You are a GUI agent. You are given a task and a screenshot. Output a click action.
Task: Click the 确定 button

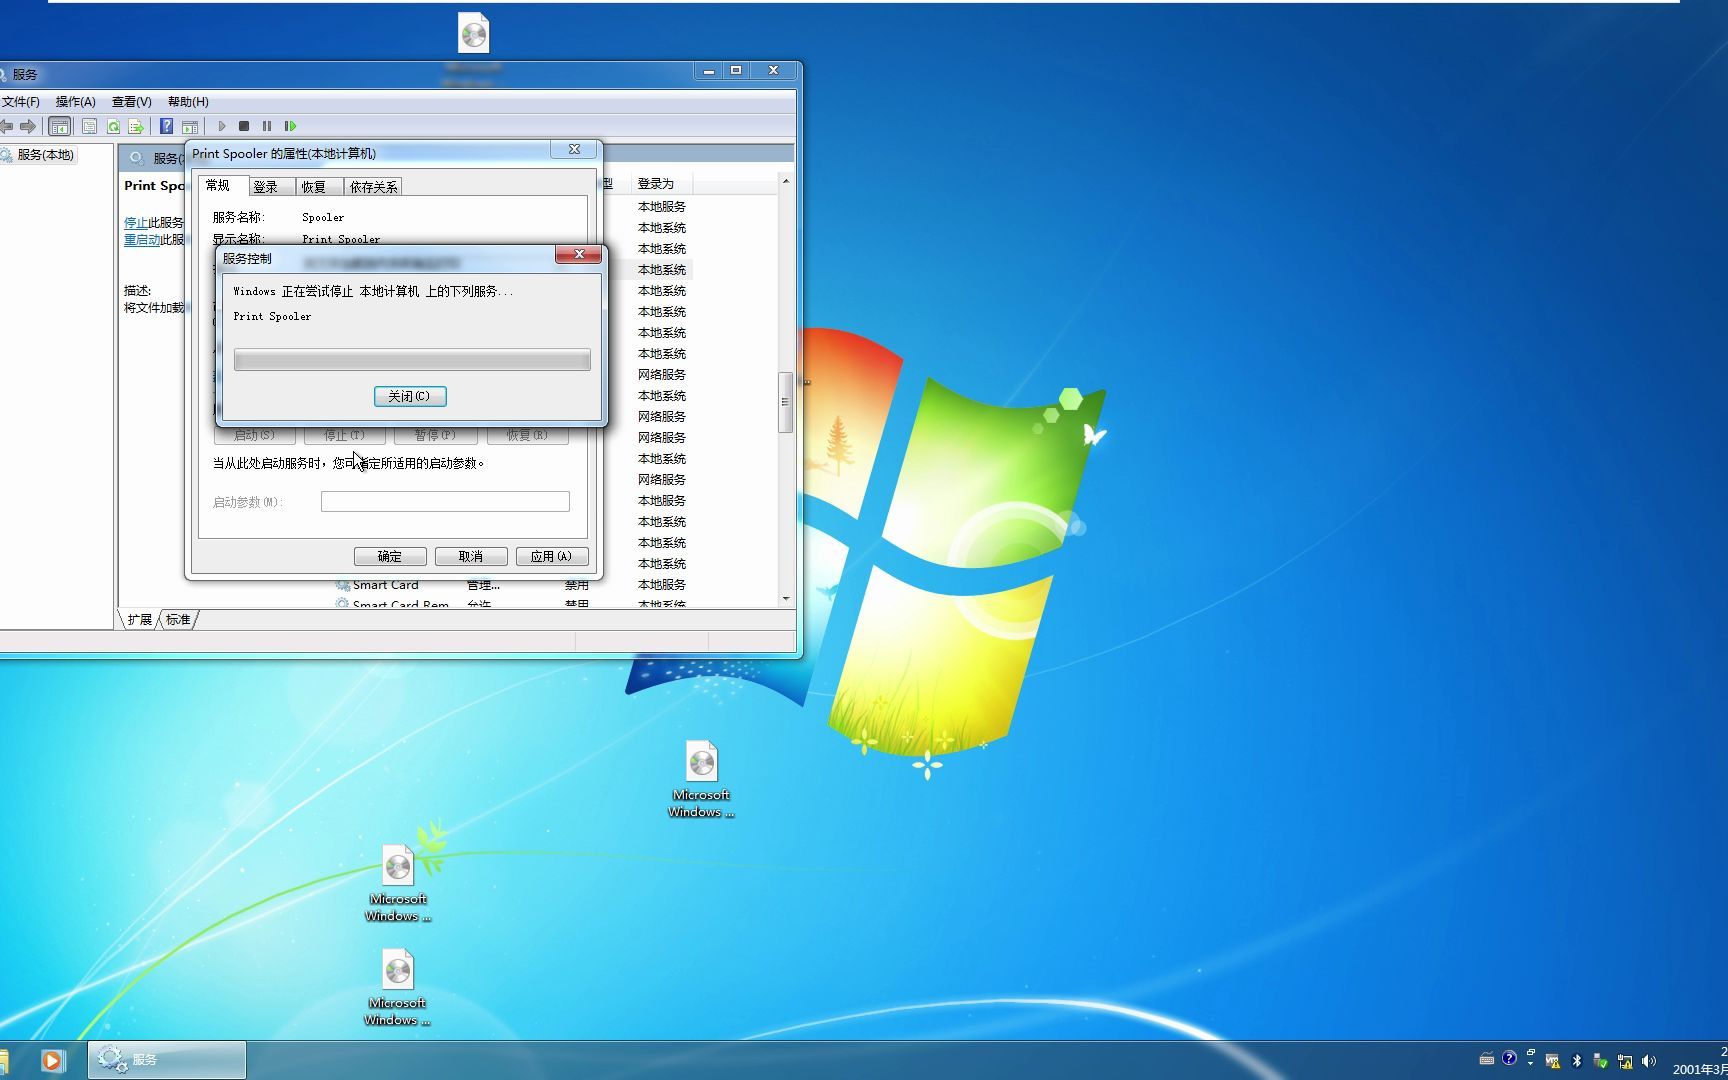click(390, 556)
